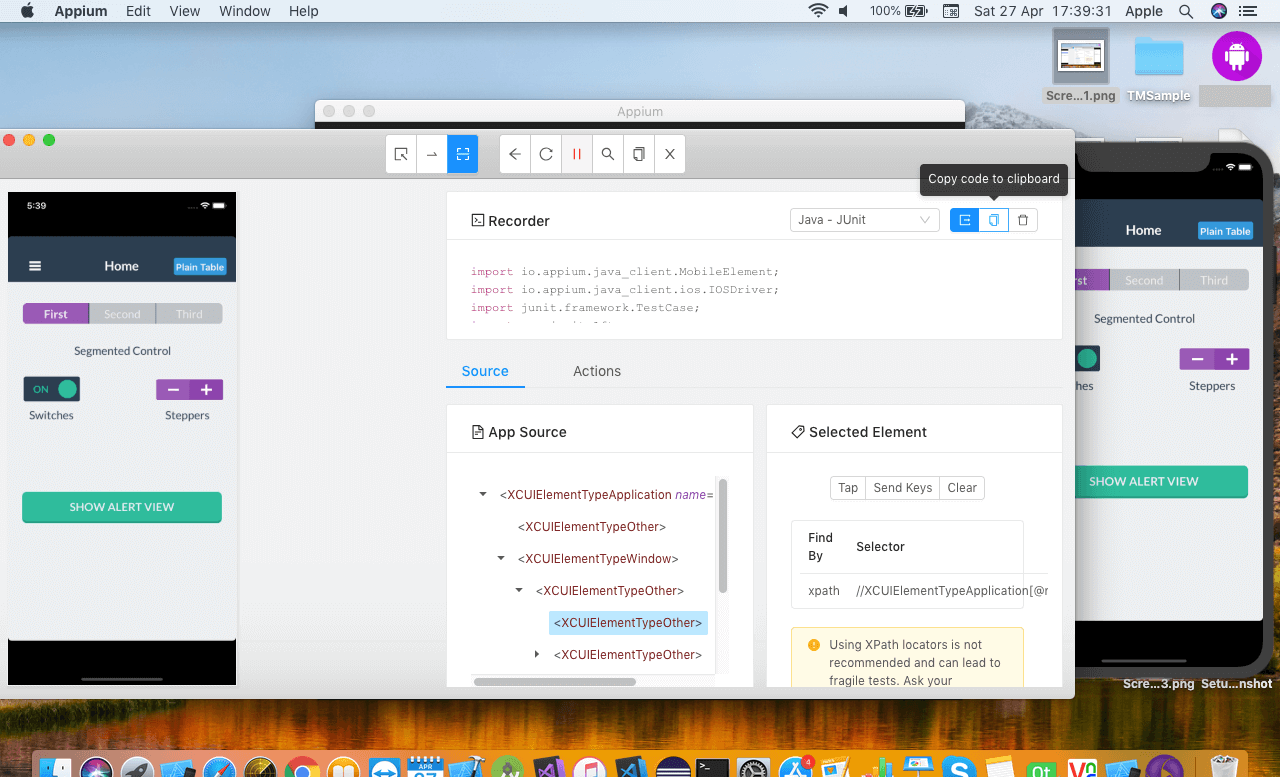Tap hamburger menu in inspector screenshot
1281x777 pixels.
[x=35, y=266]
